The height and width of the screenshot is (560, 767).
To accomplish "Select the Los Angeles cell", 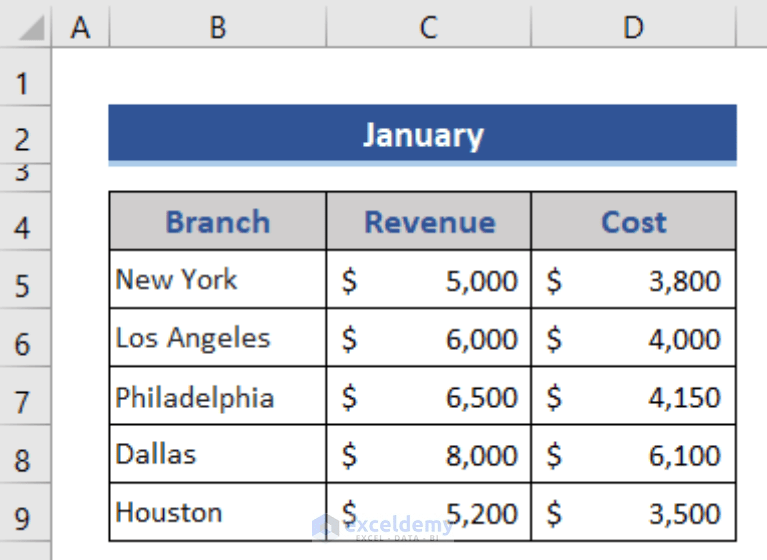I will 218,337.
